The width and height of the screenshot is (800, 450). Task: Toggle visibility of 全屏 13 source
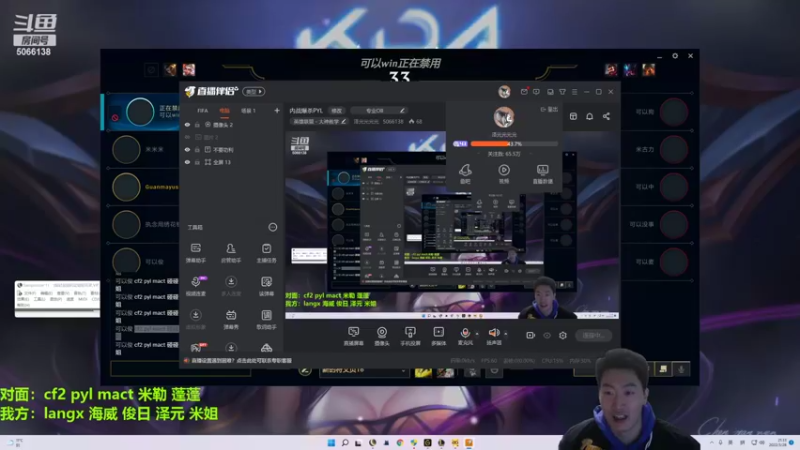point(187,162)
